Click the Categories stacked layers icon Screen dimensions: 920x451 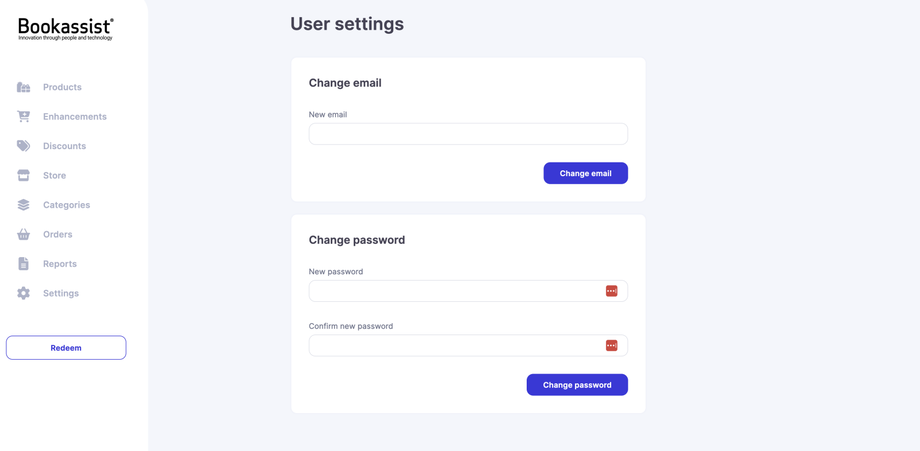coord(23,205)
